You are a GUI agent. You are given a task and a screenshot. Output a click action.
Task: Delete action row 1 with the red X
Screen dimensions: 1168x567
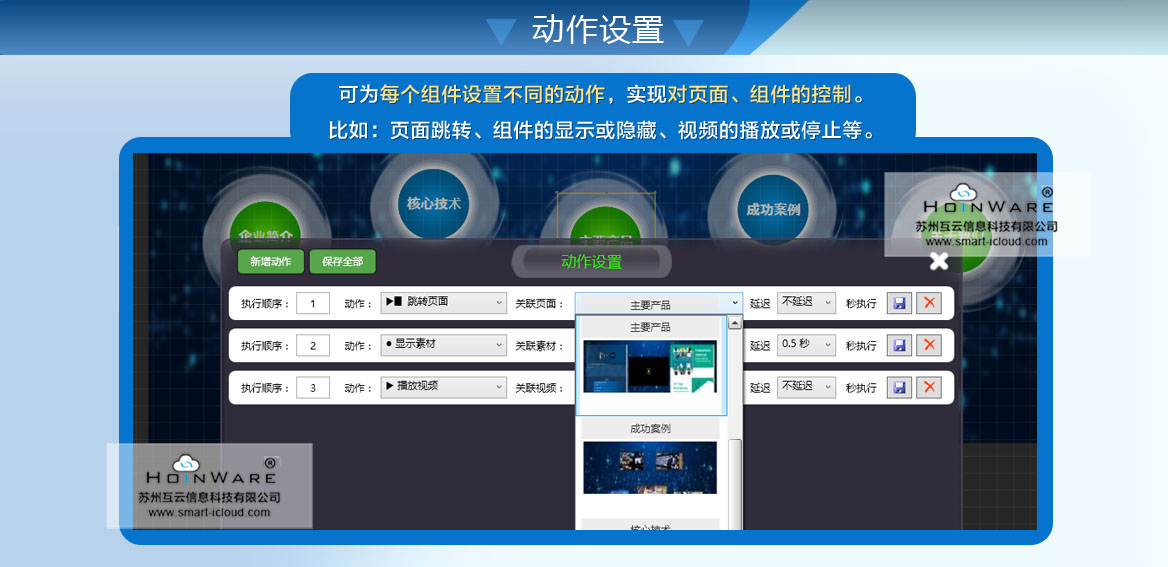(929, 303)
